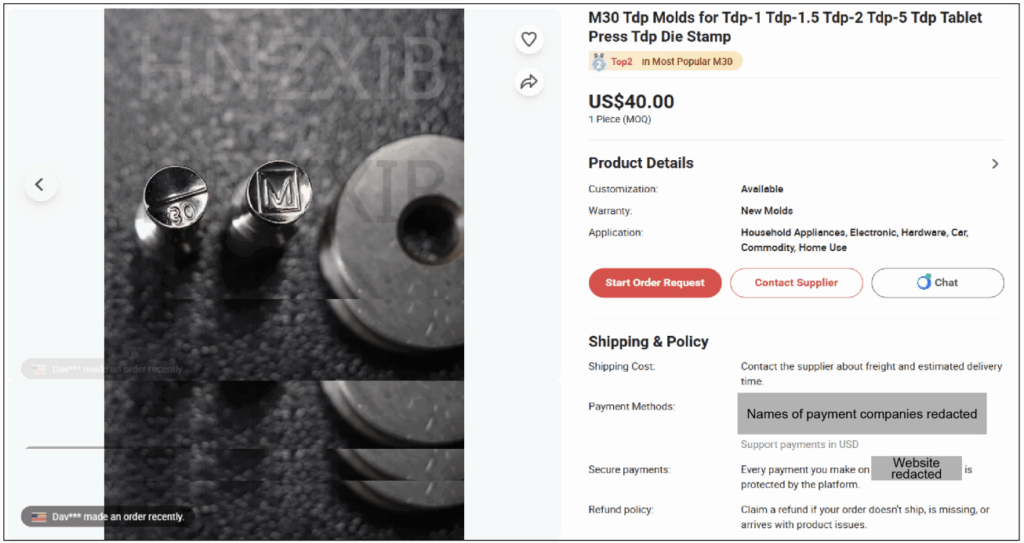Click the Top2 medal badge icon
The height and width of the screenshot is (543, 1024).
599,62
